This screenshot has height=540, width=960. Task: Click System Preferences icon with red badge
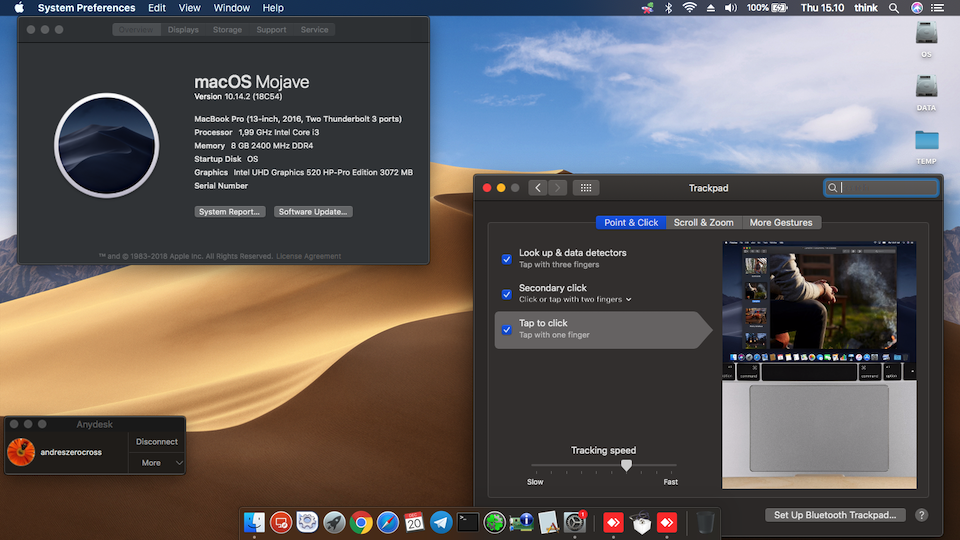click(x=575, y=522)
